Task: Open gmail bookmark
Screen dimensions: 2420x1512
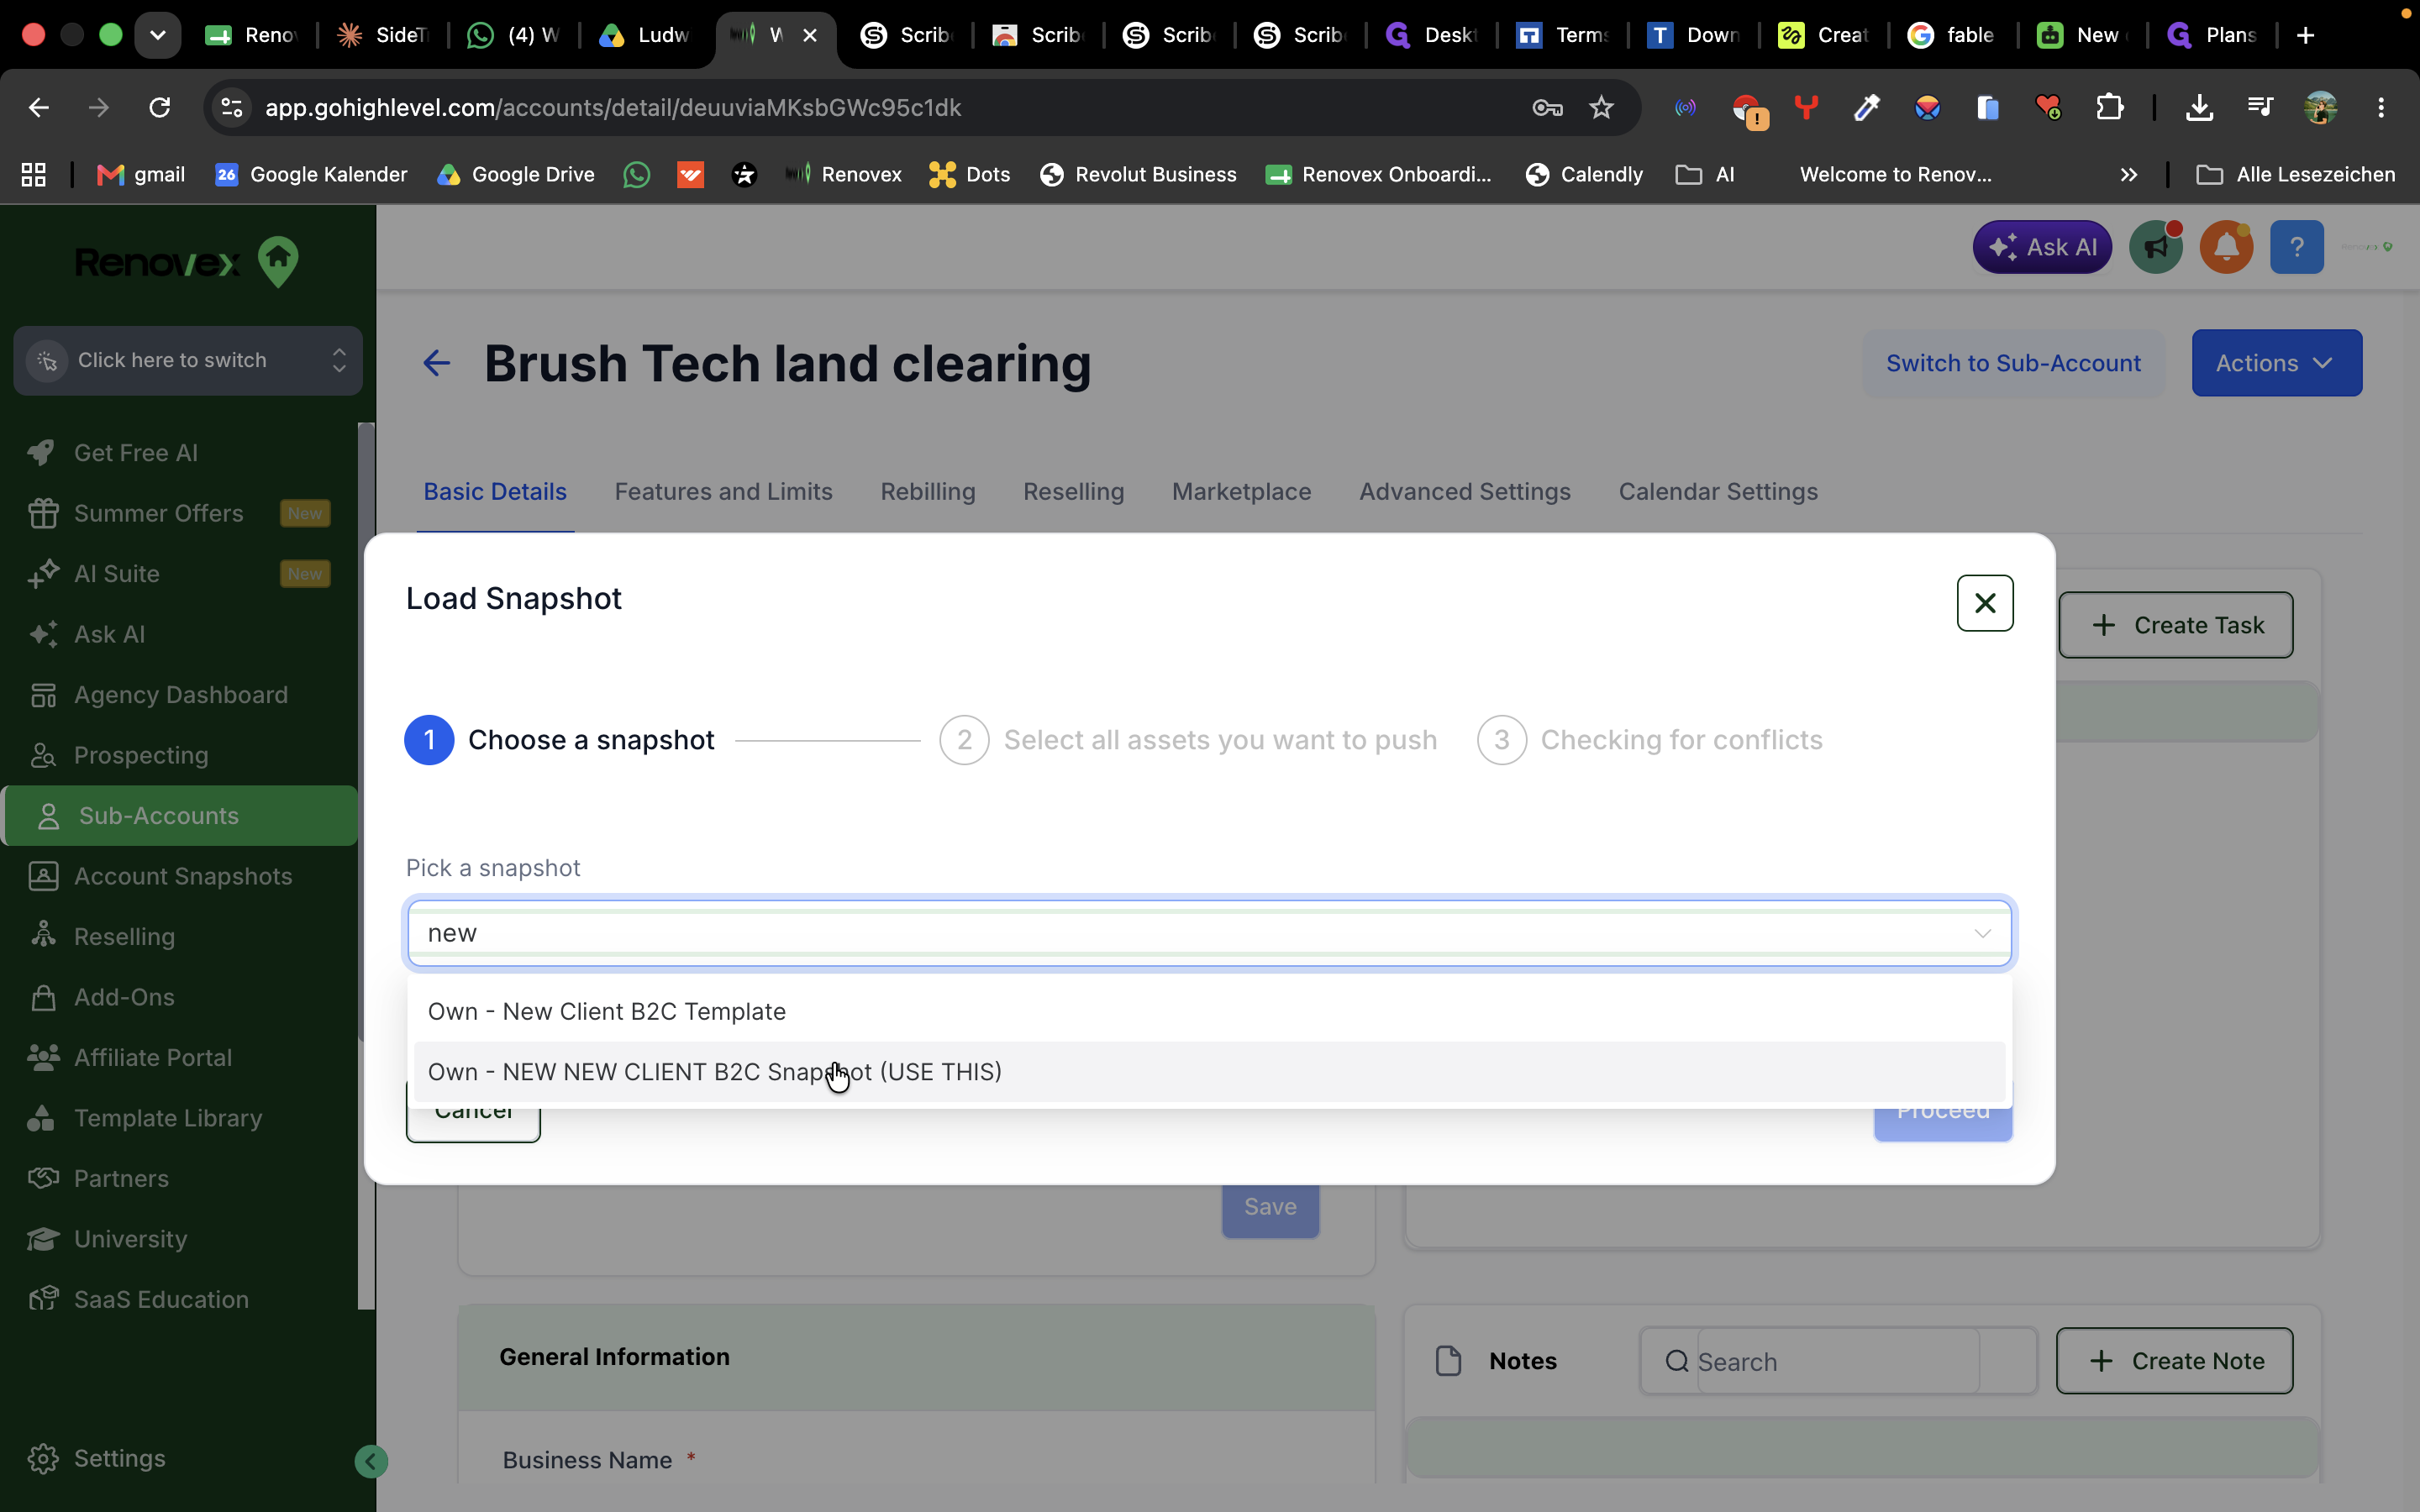Action: pyautogui.click(x=140, y=174)
